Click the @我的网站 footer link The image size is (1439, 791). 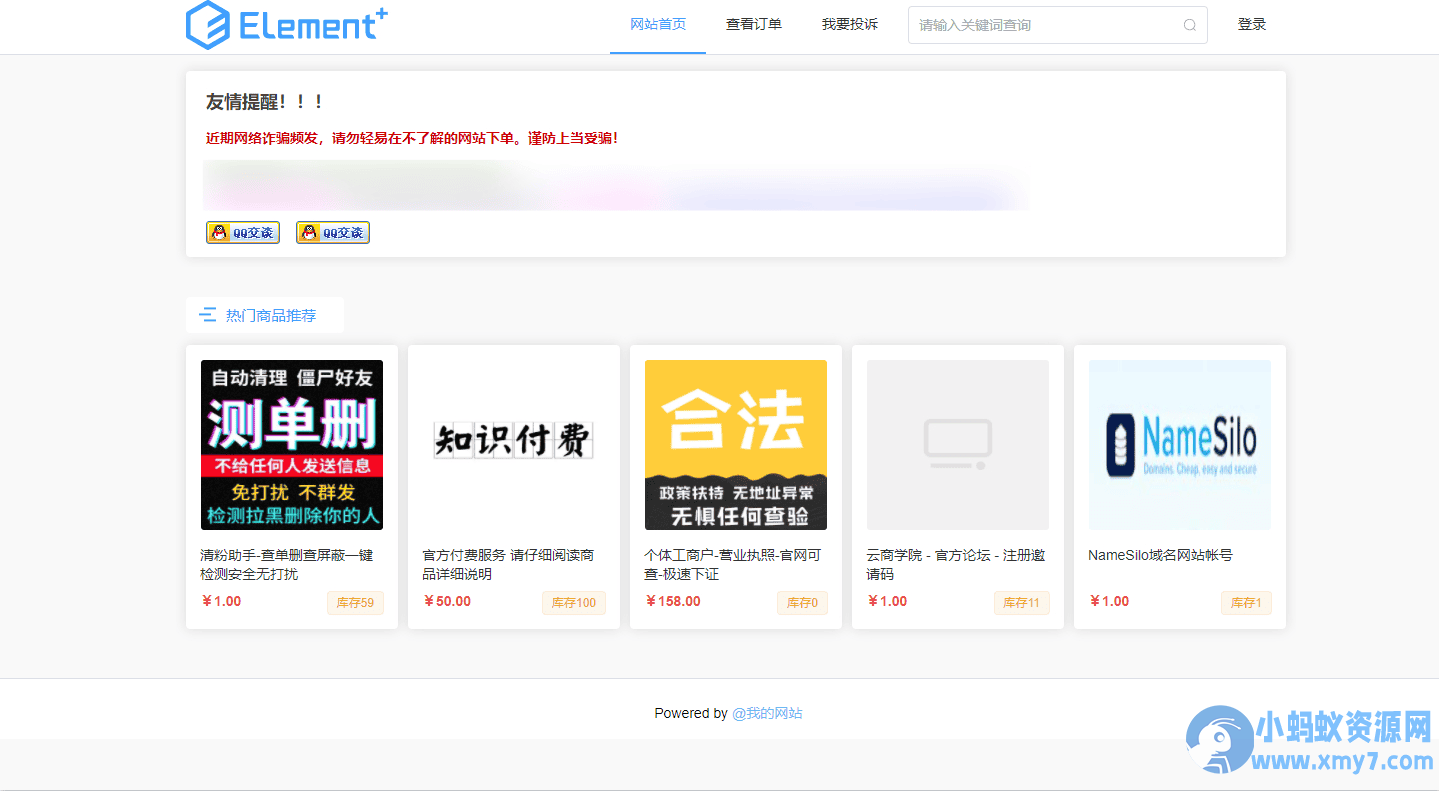[767, 714]
